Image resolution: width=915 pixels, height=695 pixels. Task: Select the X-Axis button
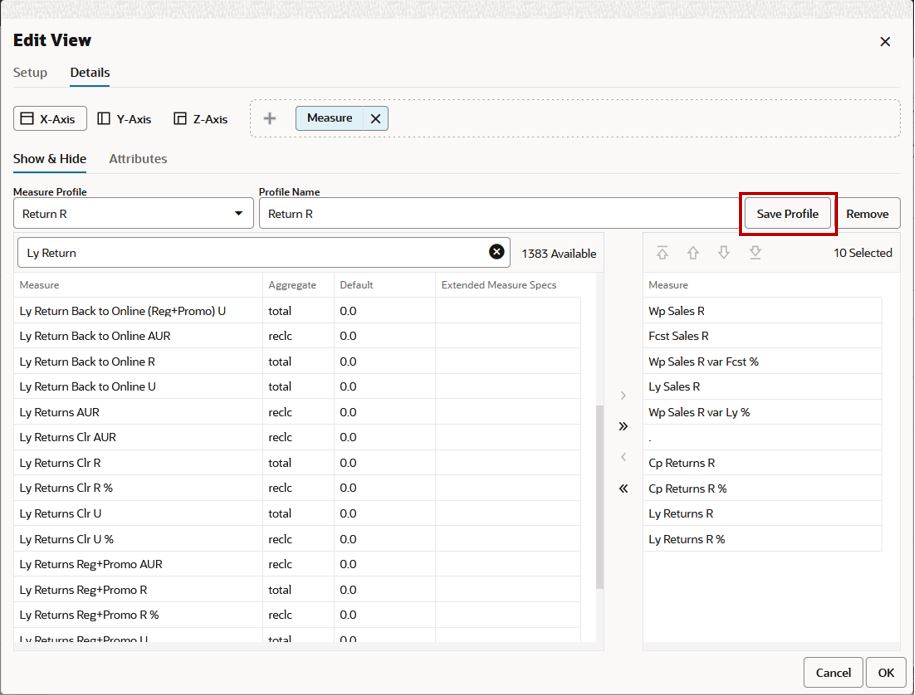[50, 118]
